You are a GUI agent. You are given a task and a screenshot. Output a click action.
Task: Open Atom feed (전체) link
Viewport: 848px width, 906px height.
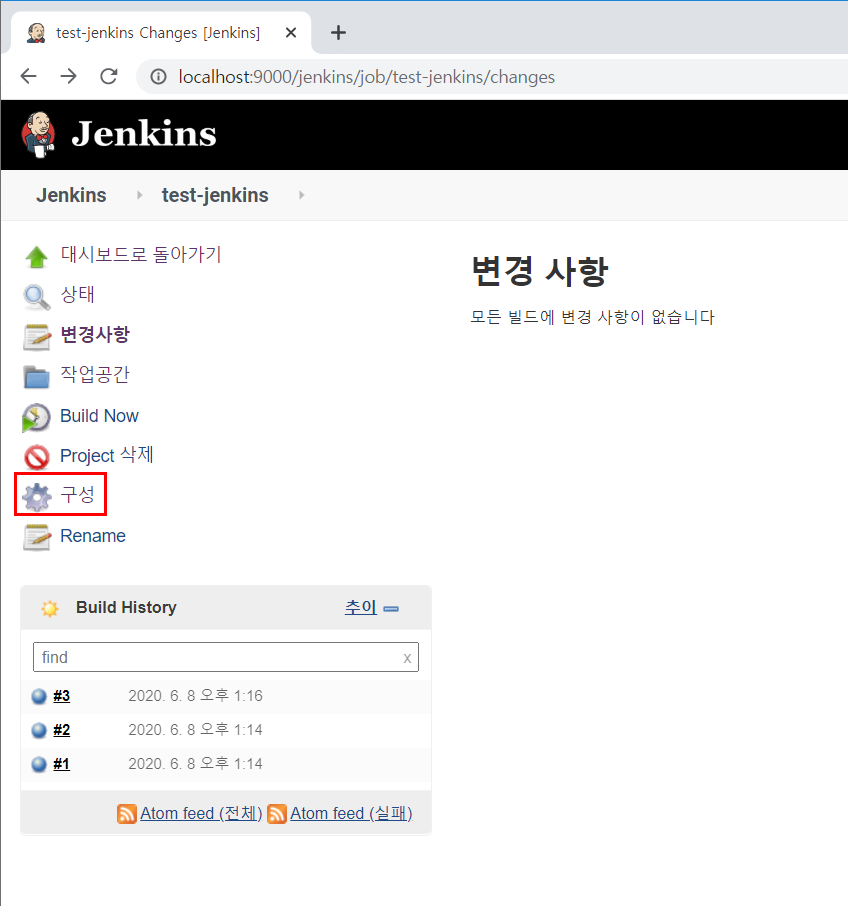click(201, 814)
